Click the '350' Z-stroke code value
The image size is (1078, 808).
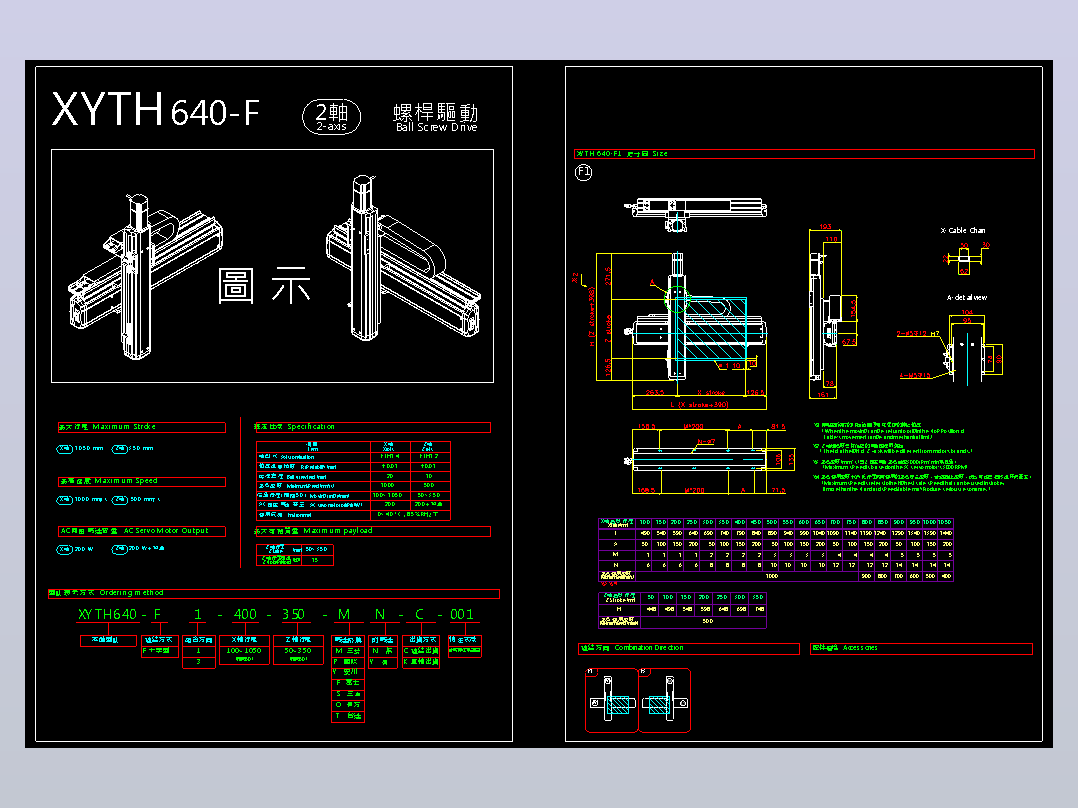(293, 614)
